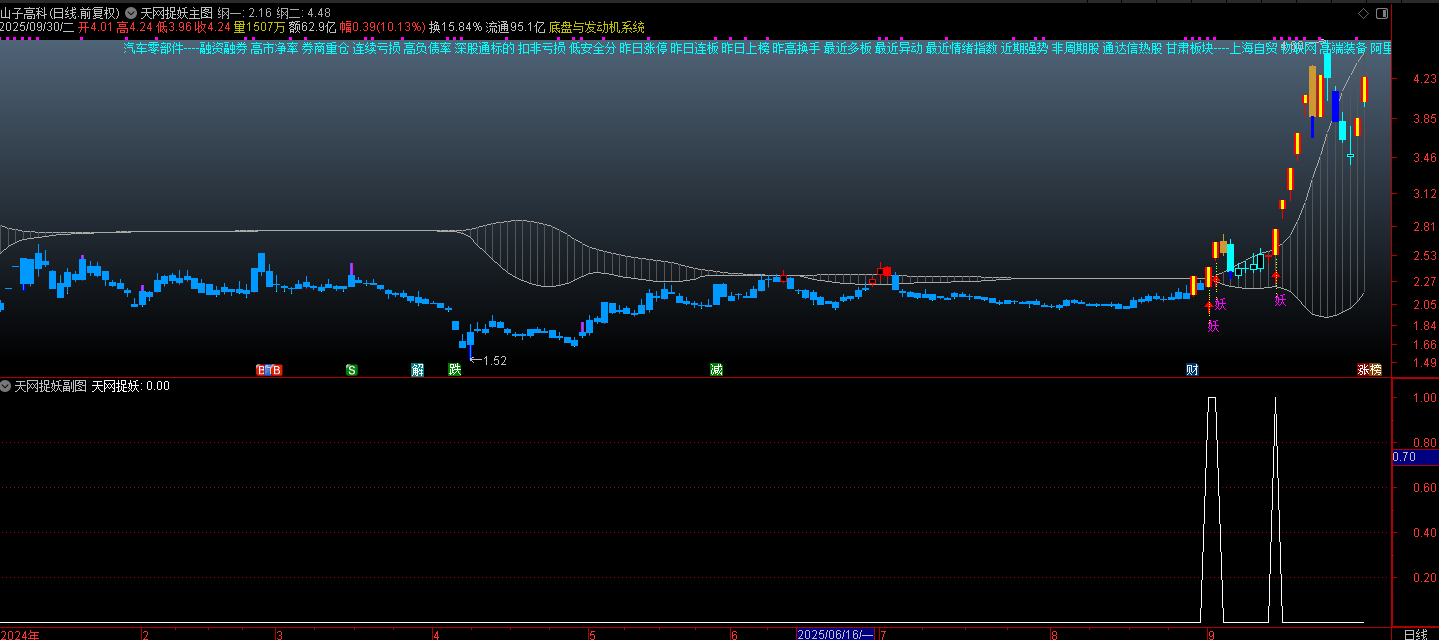
Task: Select the 低安全分 tag
Action: 593,48
